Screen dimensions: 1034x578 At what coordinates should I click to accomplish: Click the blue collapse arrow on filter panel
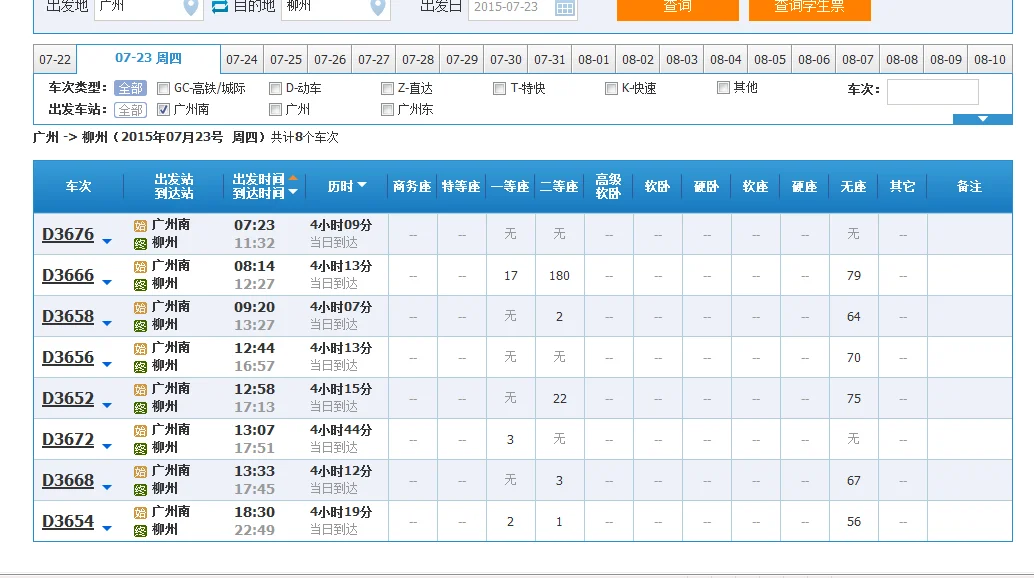tap(981, 117)
